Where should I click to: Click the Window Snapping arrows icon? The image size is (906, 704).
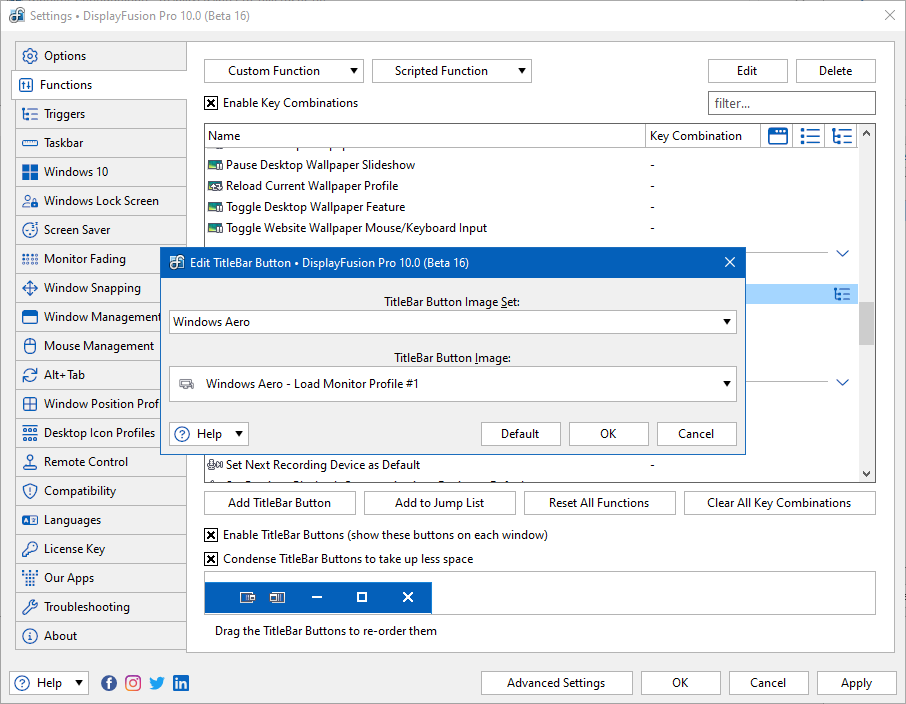(30, 288)
